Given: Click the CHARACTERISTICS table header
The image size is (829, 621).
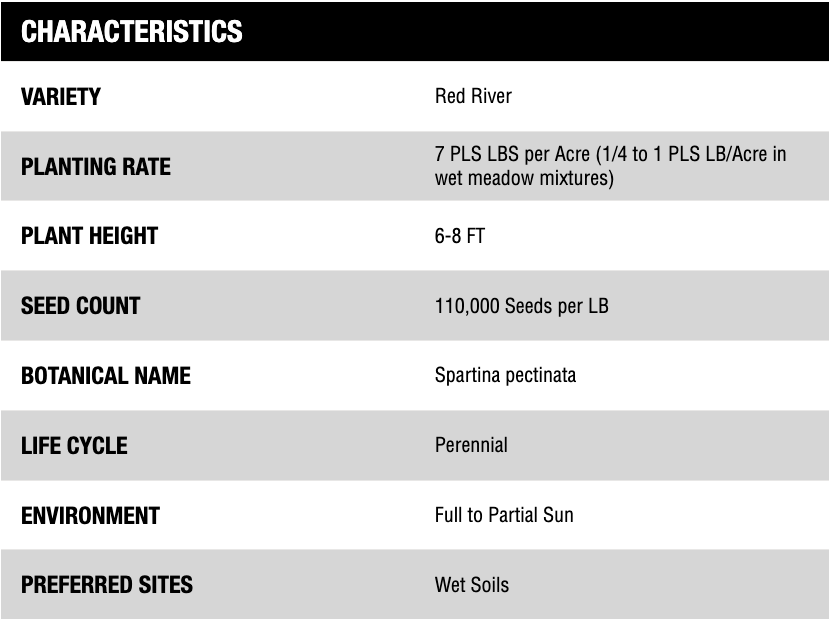Looking at the screenshot, I should coord(132,32).
